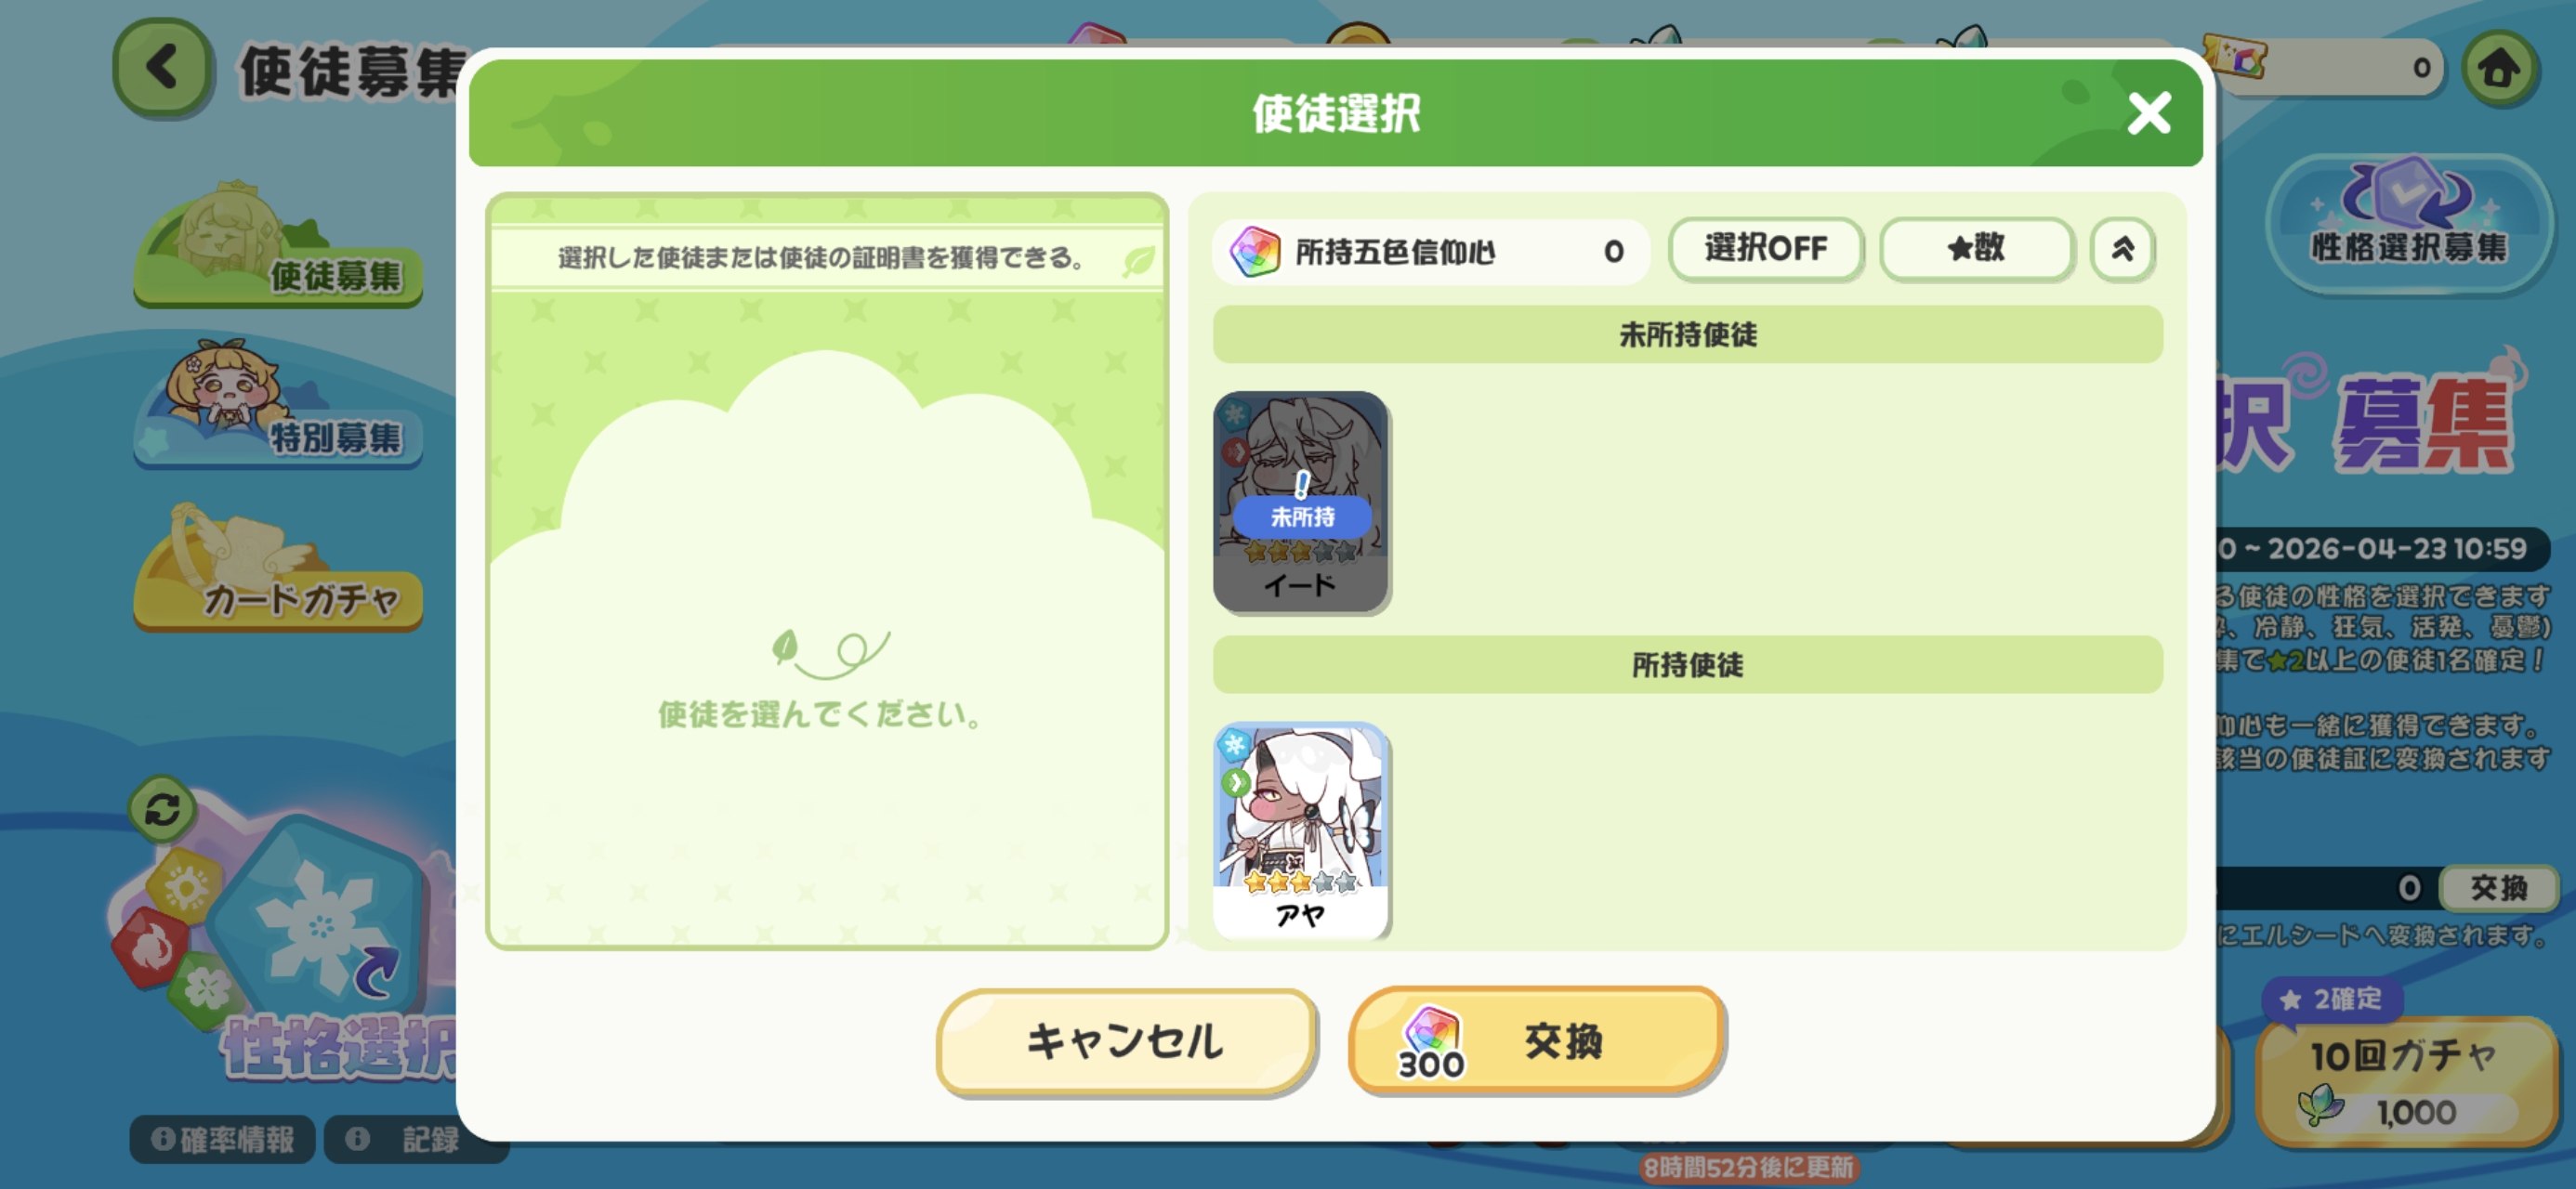Toggle the 選択OFF filter button

(x=1766, y=248)
